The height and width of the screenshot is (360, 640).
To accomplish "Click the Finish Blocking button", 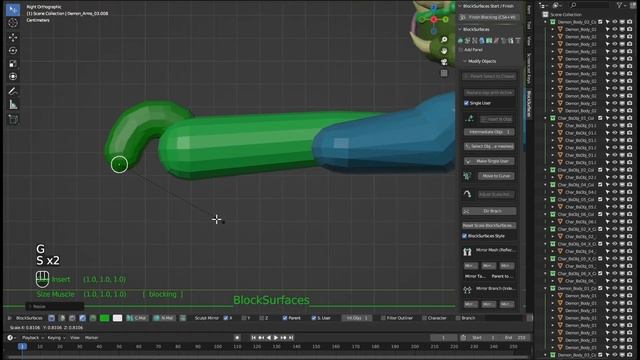I will point(489,18).
